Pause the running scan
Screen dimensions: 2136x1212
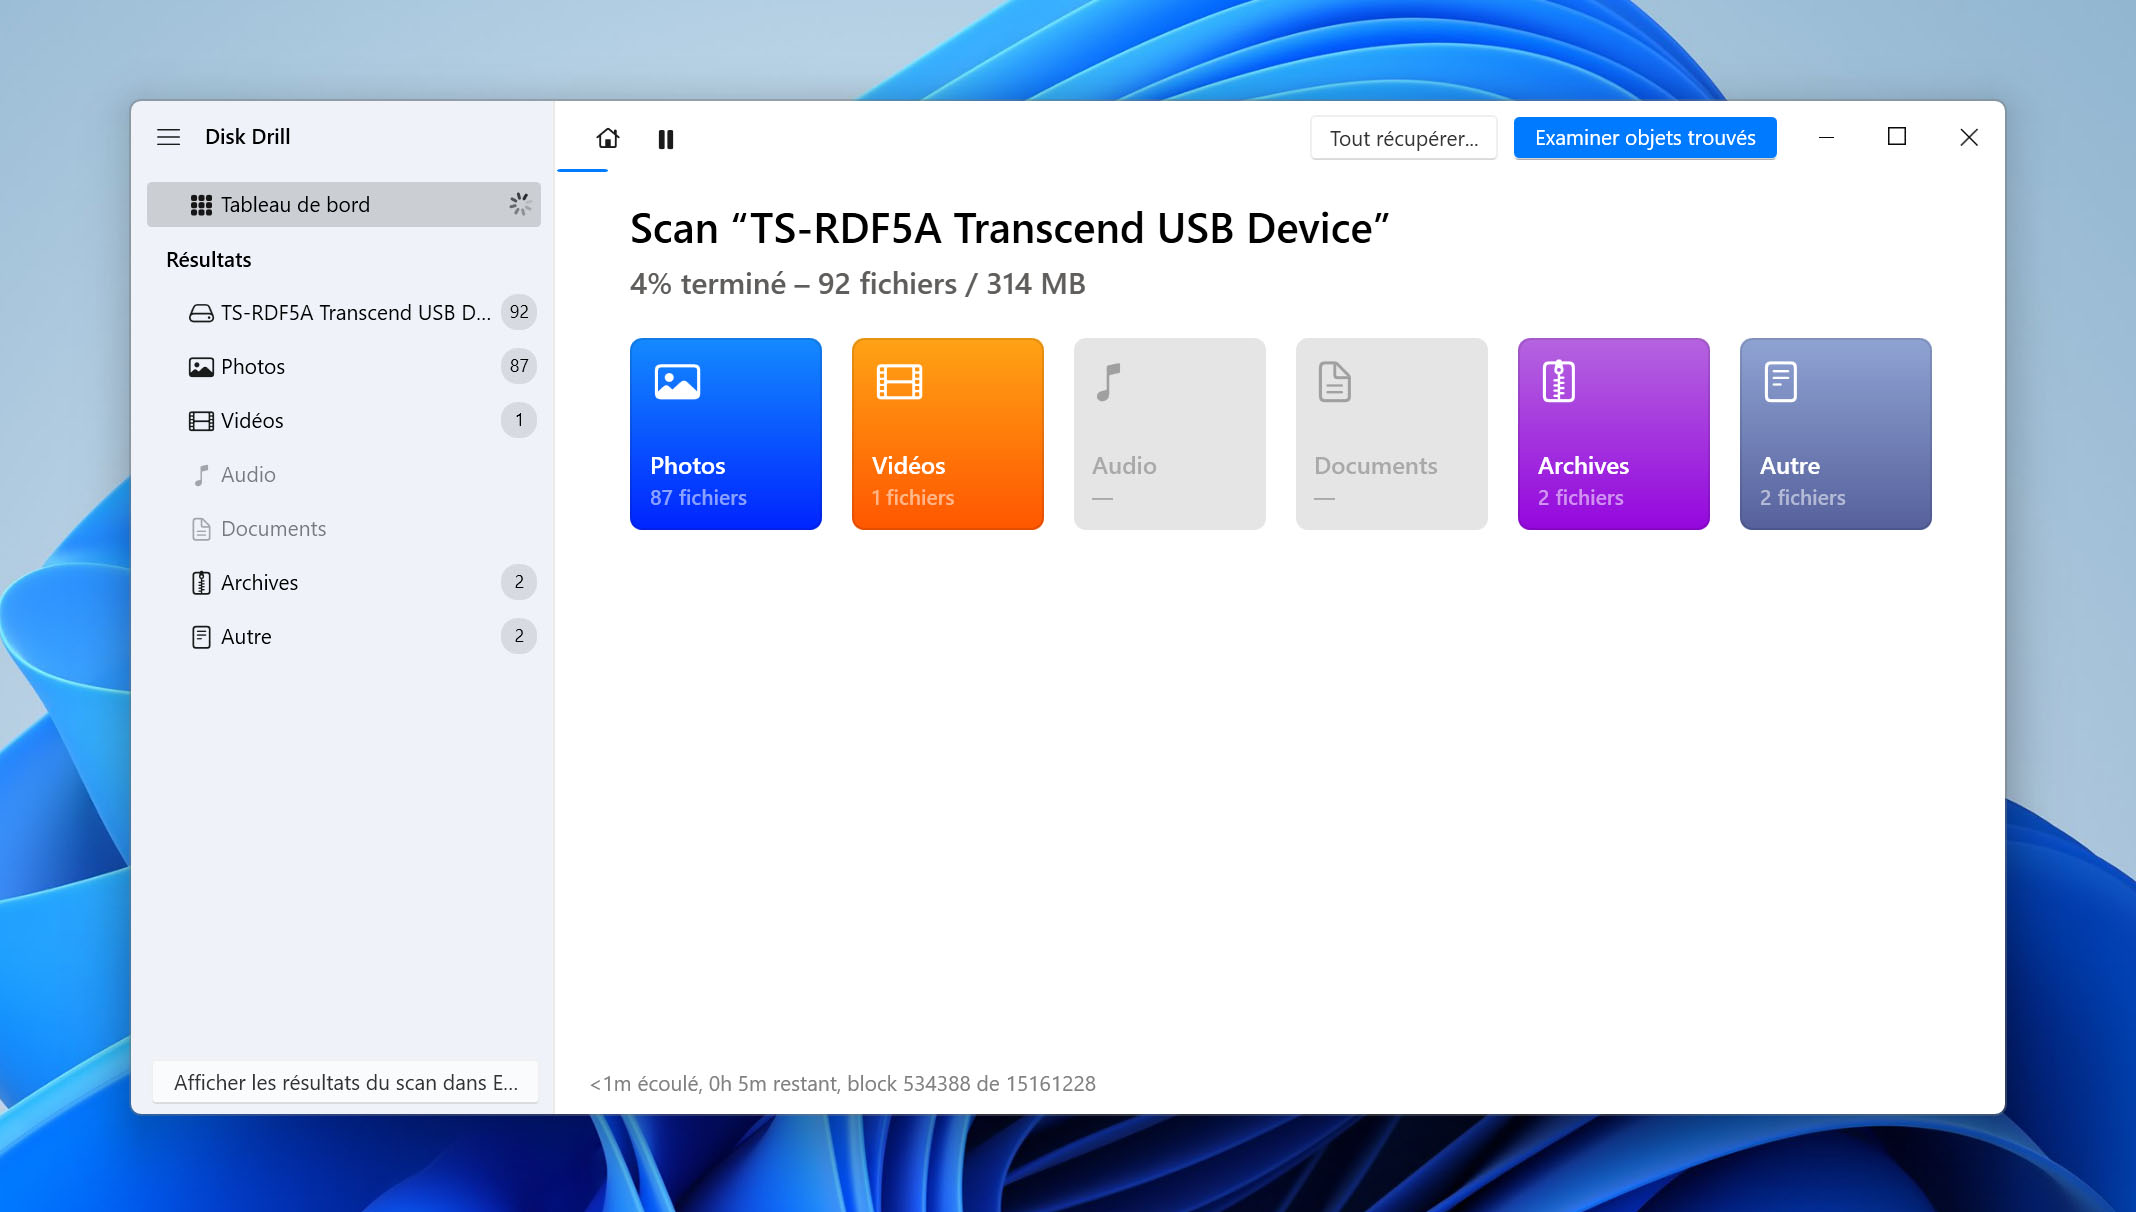[x=666, y=139]
